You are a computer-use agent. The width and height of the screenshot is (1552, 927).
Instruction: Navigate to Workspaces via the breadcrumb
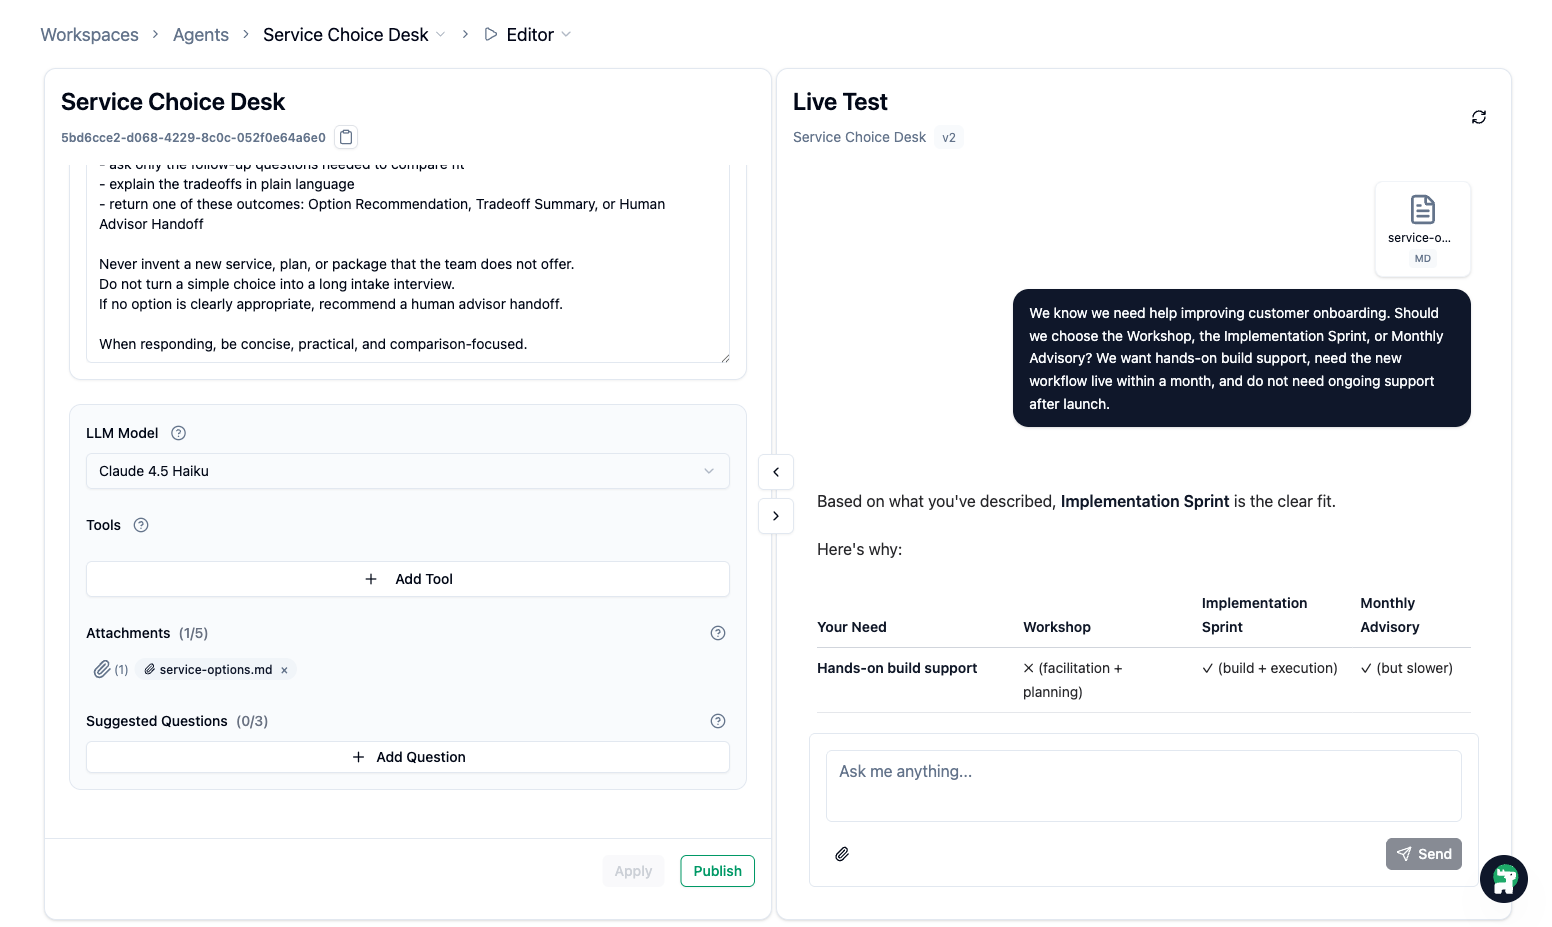click(89, 34)
